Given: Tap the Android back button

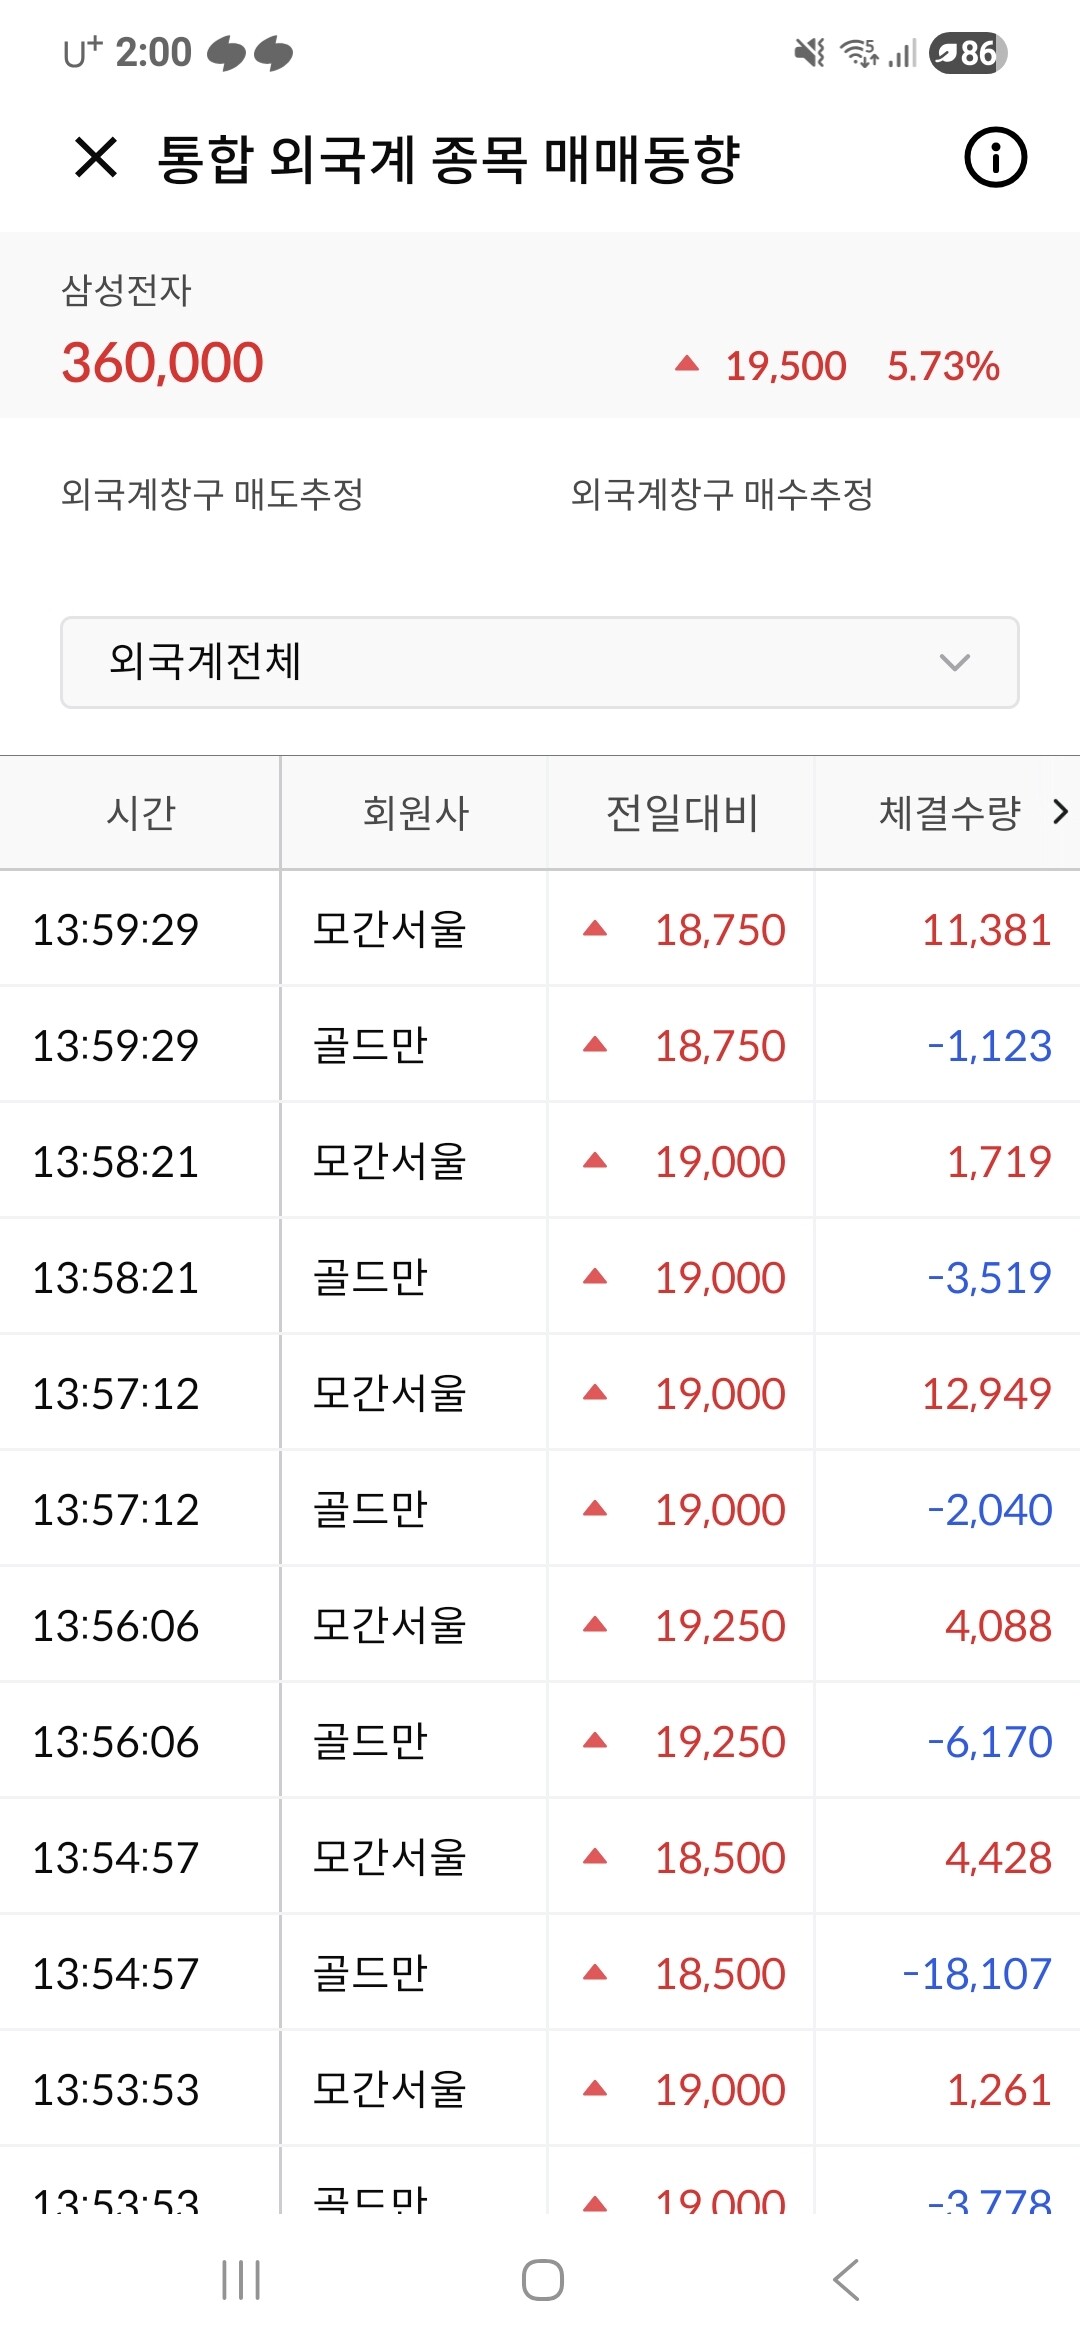Looking at the screenshot, I should click(x=846, y=2280).
